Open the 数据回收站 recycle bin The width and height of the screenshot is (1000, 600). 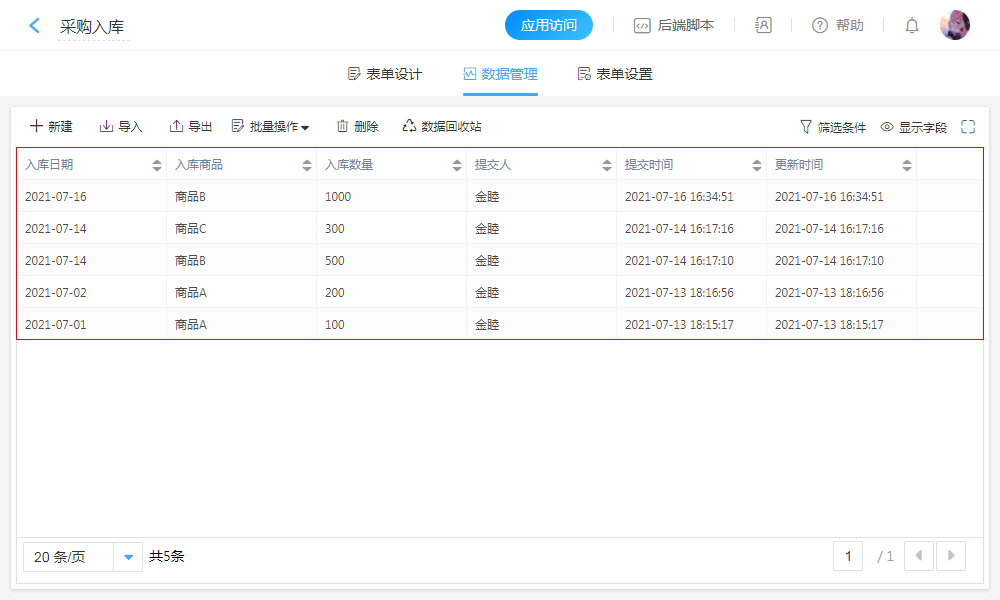(x=442, y=127)
